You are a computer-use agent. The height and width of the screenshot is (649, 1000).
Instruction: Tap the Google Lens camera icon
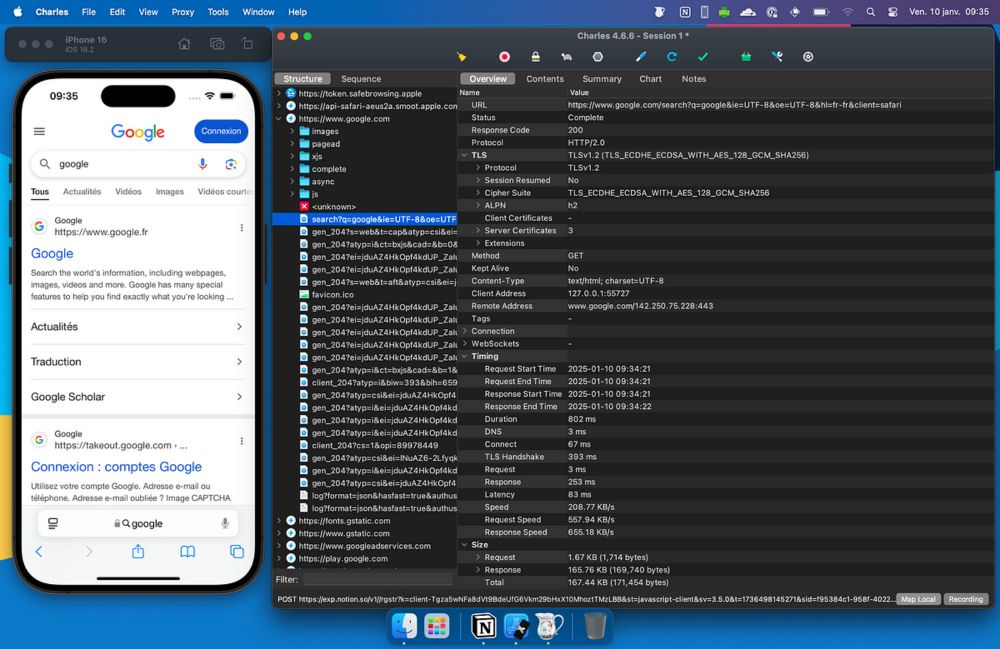[x=231, y=164]
